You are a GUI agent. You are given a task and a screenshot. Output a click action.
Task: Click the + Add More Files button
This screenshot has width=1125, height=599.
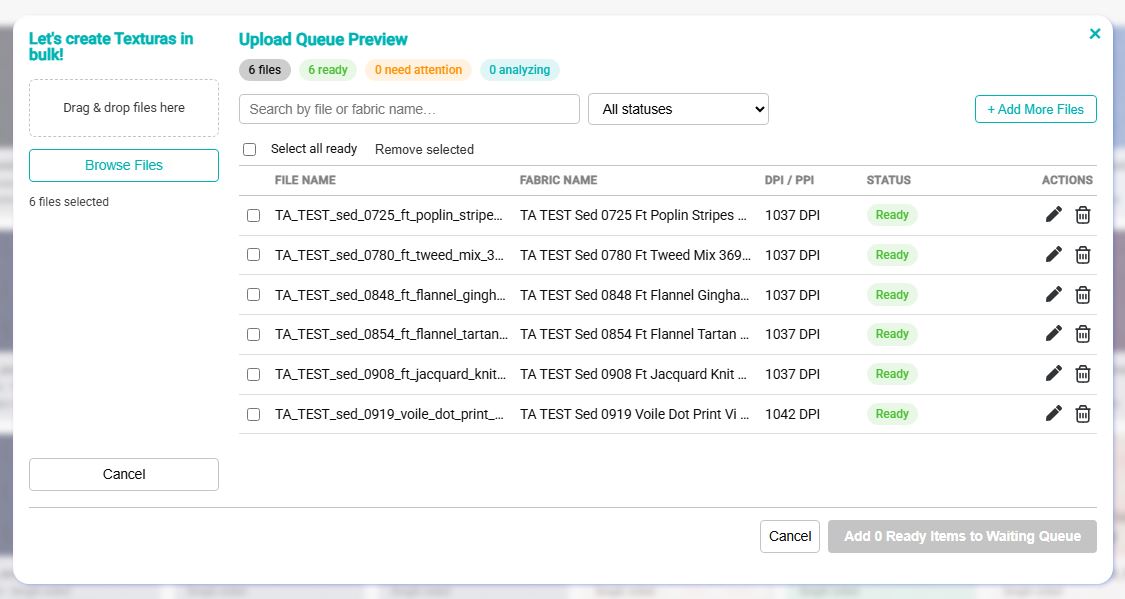(x=1035, y=109)
